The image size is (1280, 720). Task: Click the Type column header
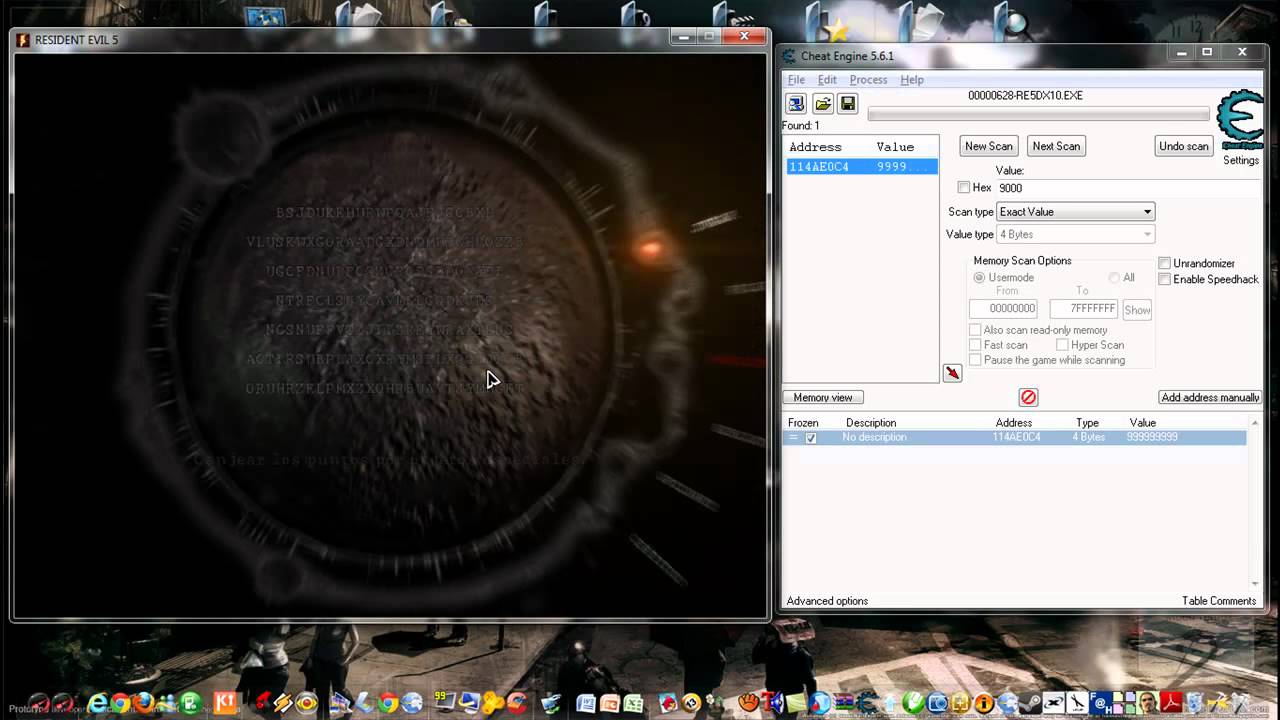pos(1087,423)
